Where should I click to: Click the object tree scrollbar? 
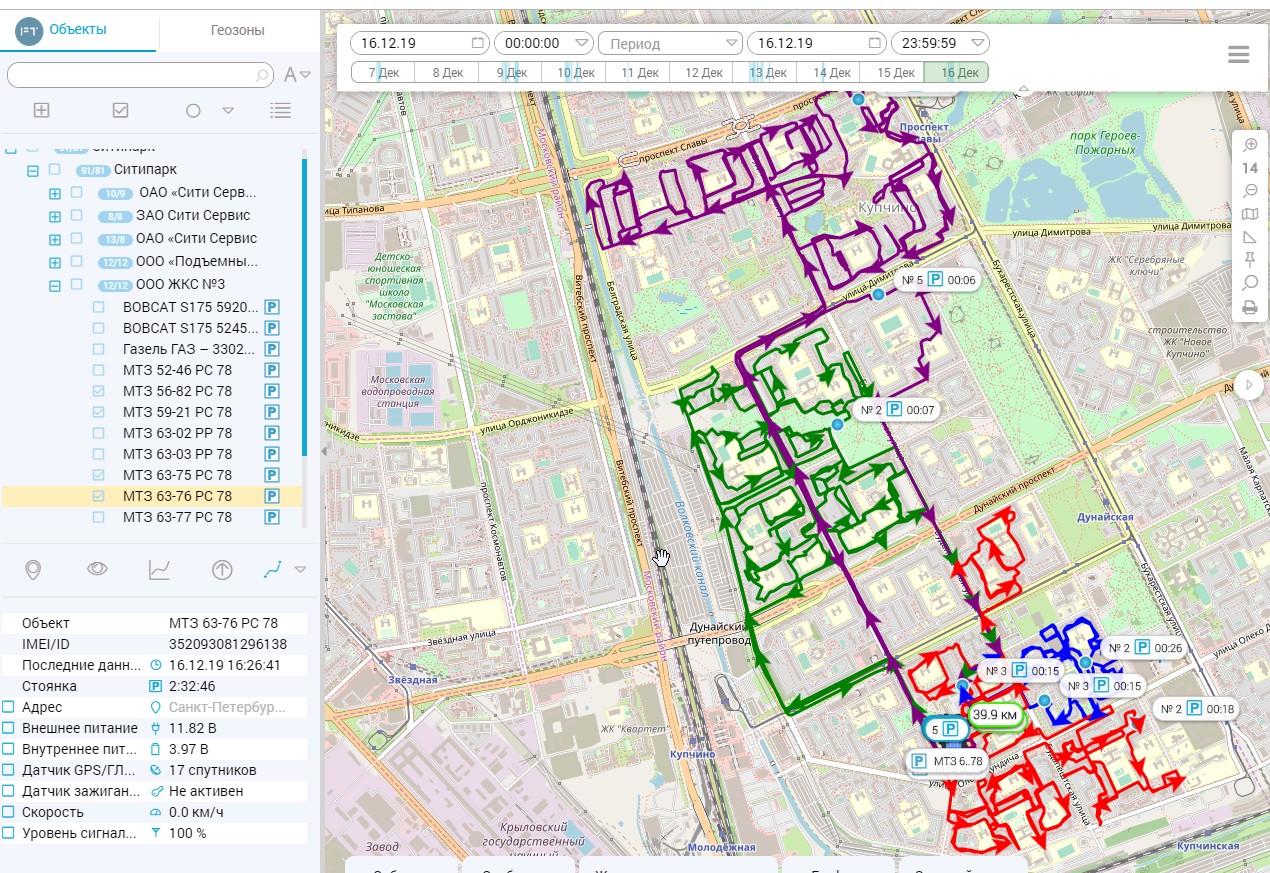pyautogui.click(x=305, y=306)
